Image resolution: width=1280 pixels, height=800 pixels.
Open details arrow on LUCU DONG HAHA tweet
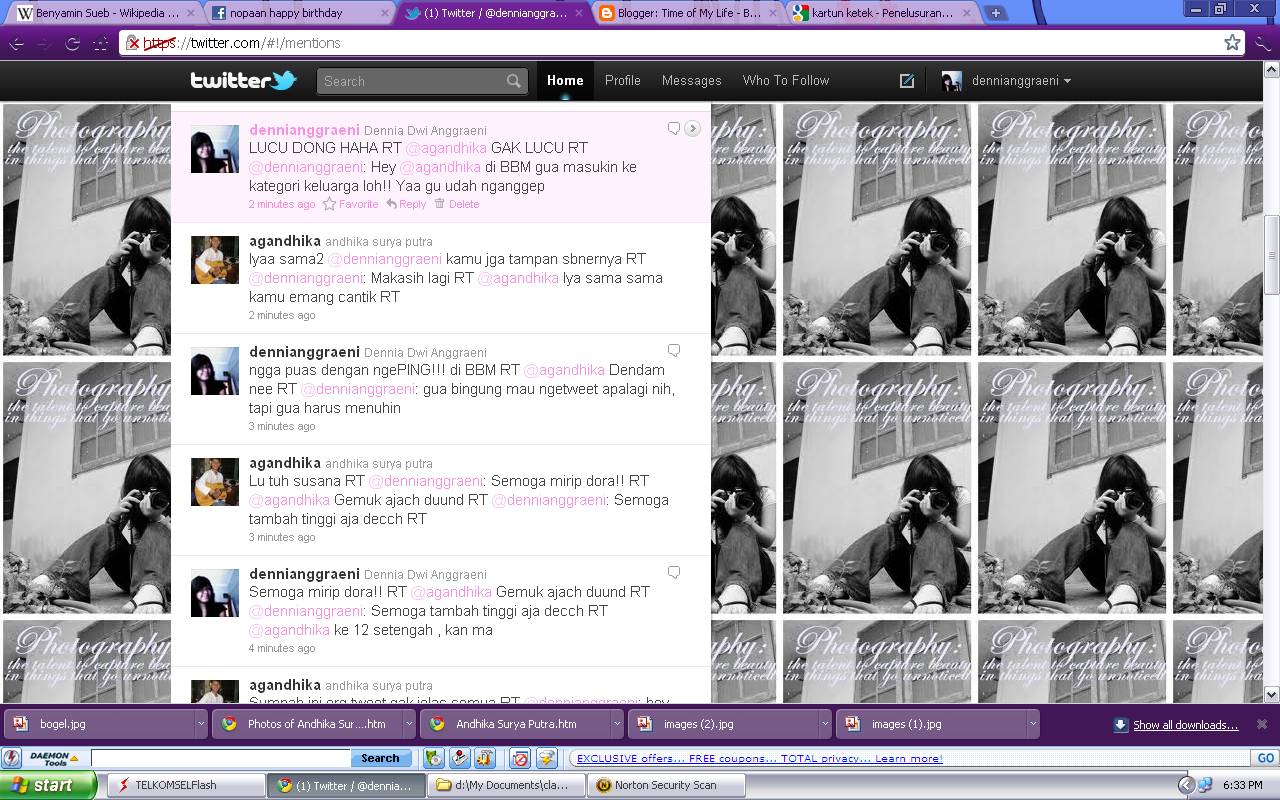692,129
